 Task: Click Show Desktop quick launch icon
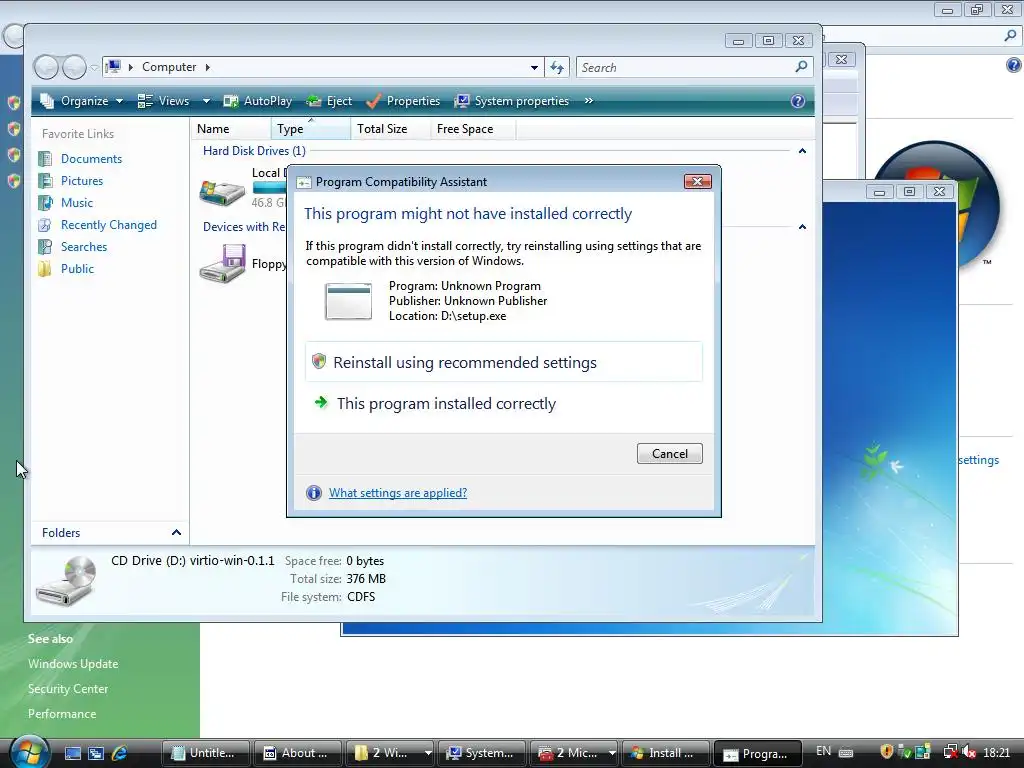pos(72,753)
